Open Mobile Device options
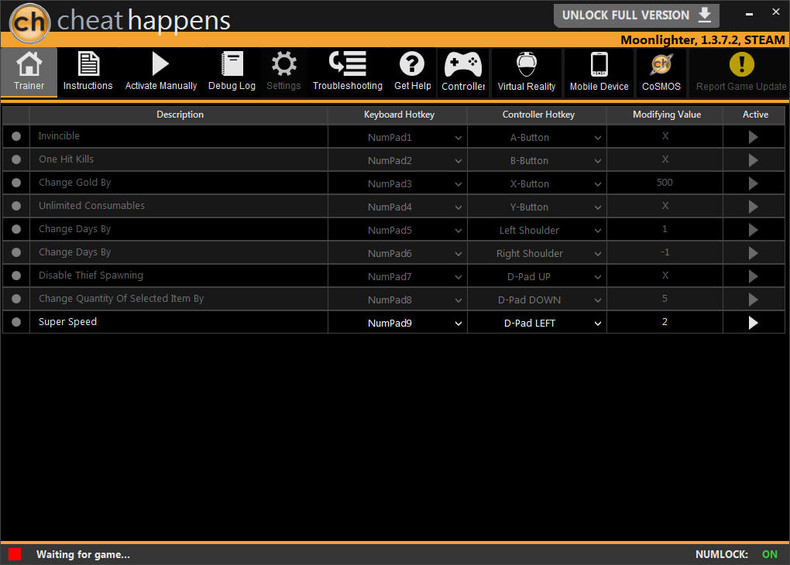 [599, 72]
